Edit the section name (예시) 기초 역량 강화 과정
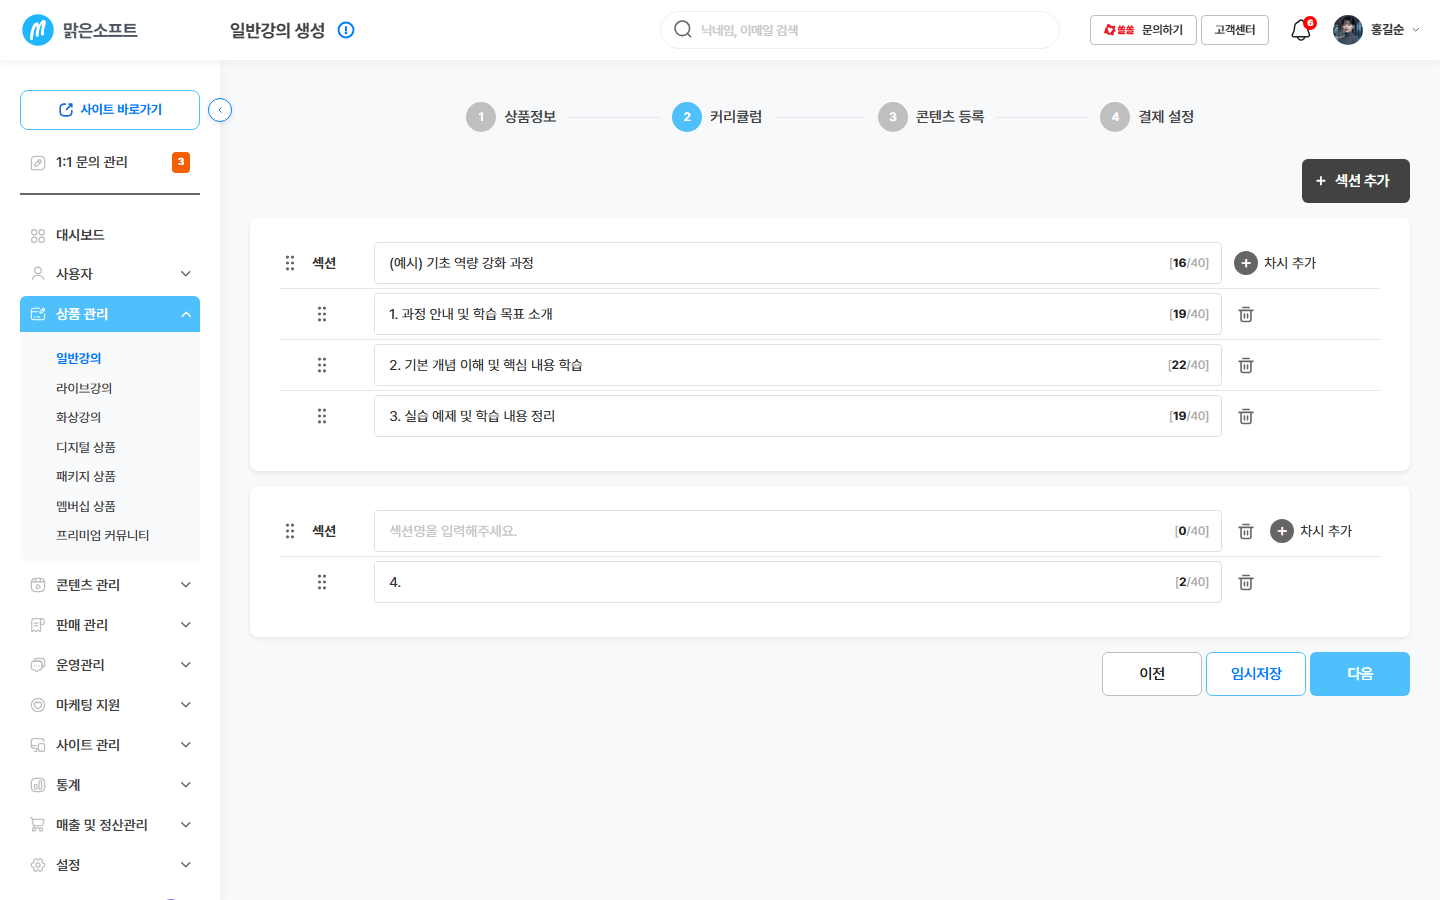1440x900 pixels. pyautogui.click(x=798, y=263)
